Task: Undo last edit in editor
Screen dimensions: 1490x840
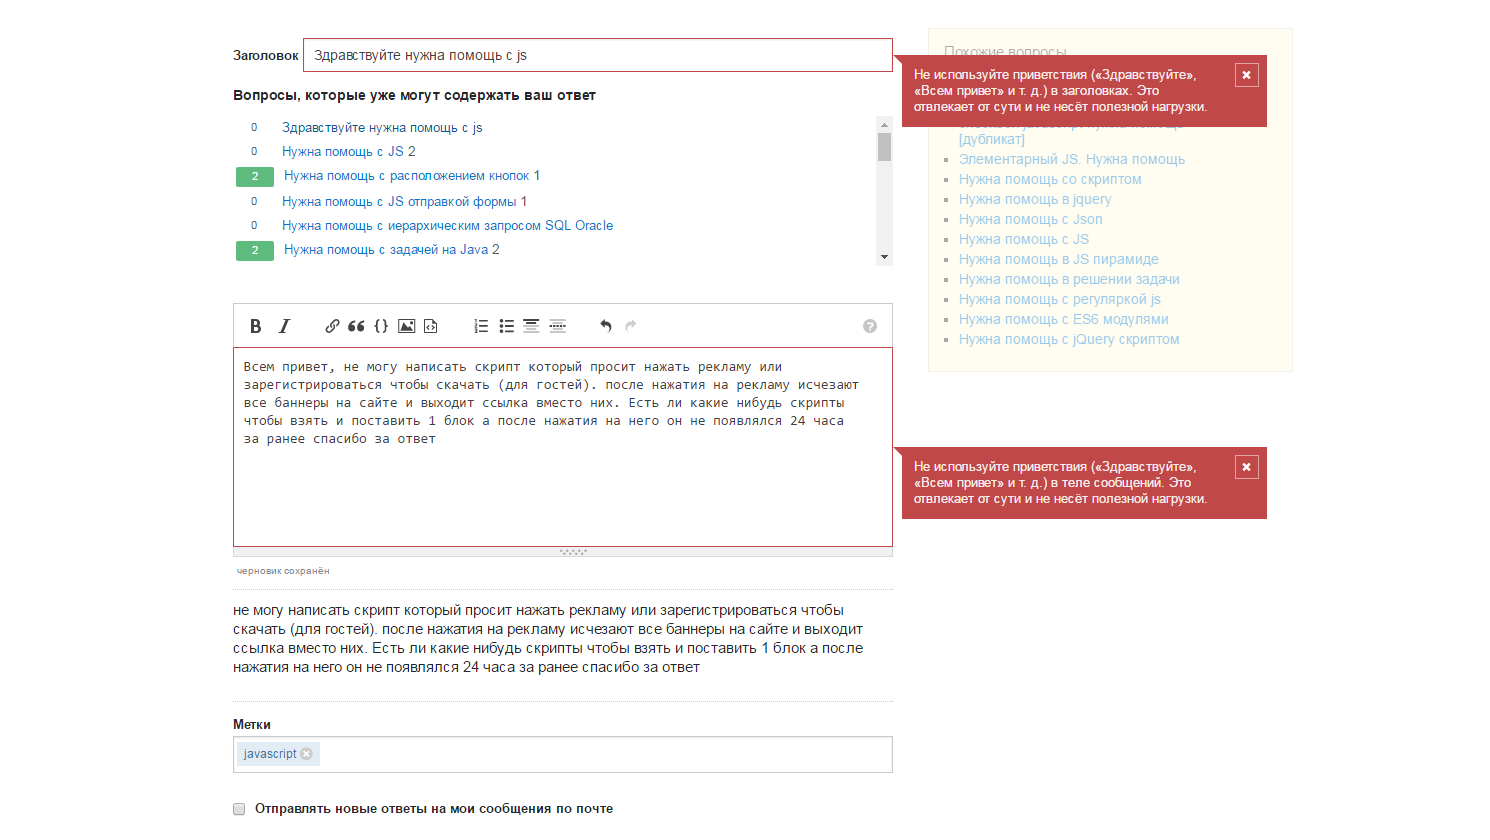Action: click(605, 326)
